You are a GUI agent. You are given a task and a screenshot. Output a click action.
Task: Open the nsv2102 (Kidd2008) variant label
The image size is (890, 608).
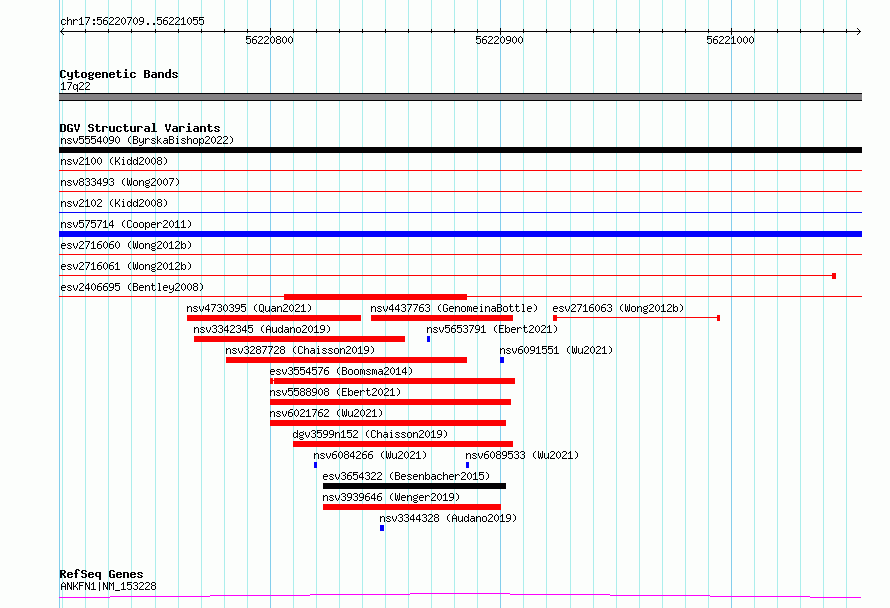click(114, 203)
